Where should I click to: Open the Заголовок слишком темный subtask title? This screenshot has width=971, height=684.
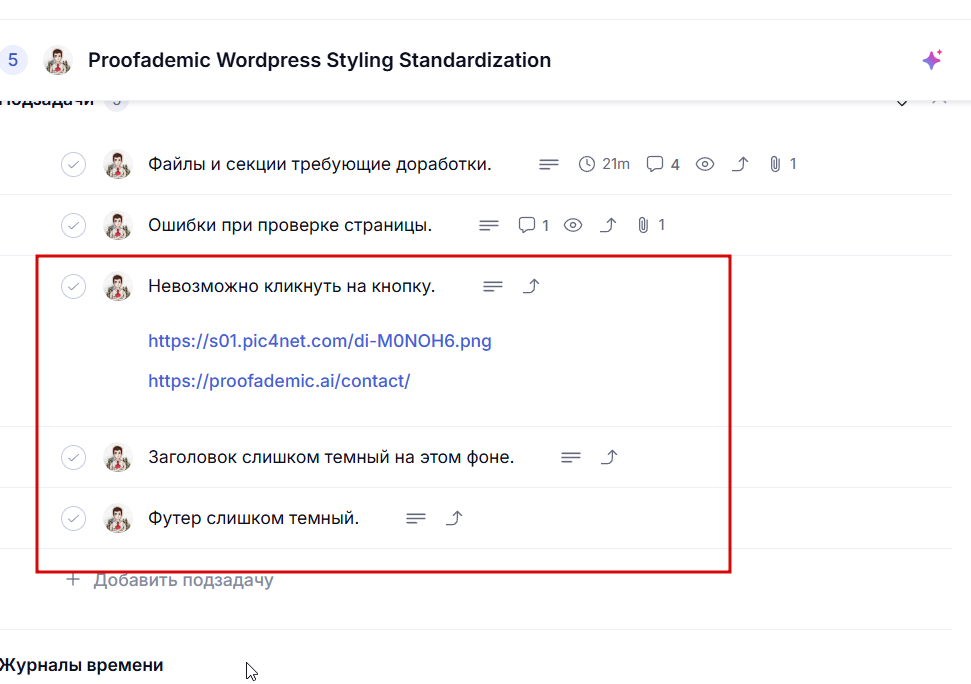(331, 457)
